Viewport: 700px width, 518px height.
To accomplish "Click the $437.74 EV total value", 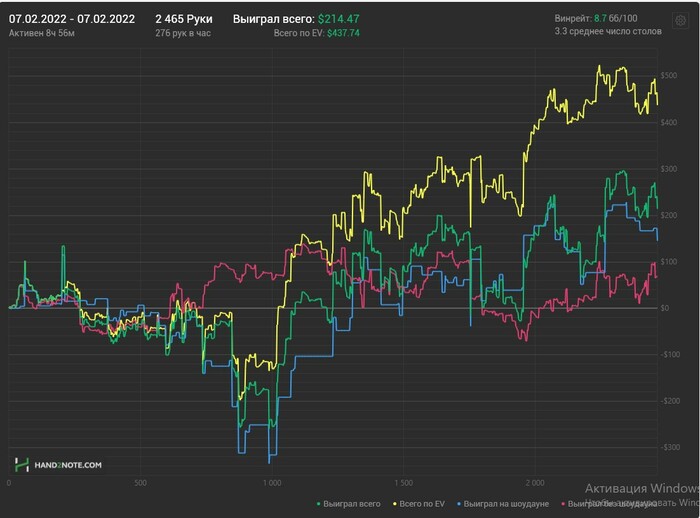I will (x=343, y=33).
